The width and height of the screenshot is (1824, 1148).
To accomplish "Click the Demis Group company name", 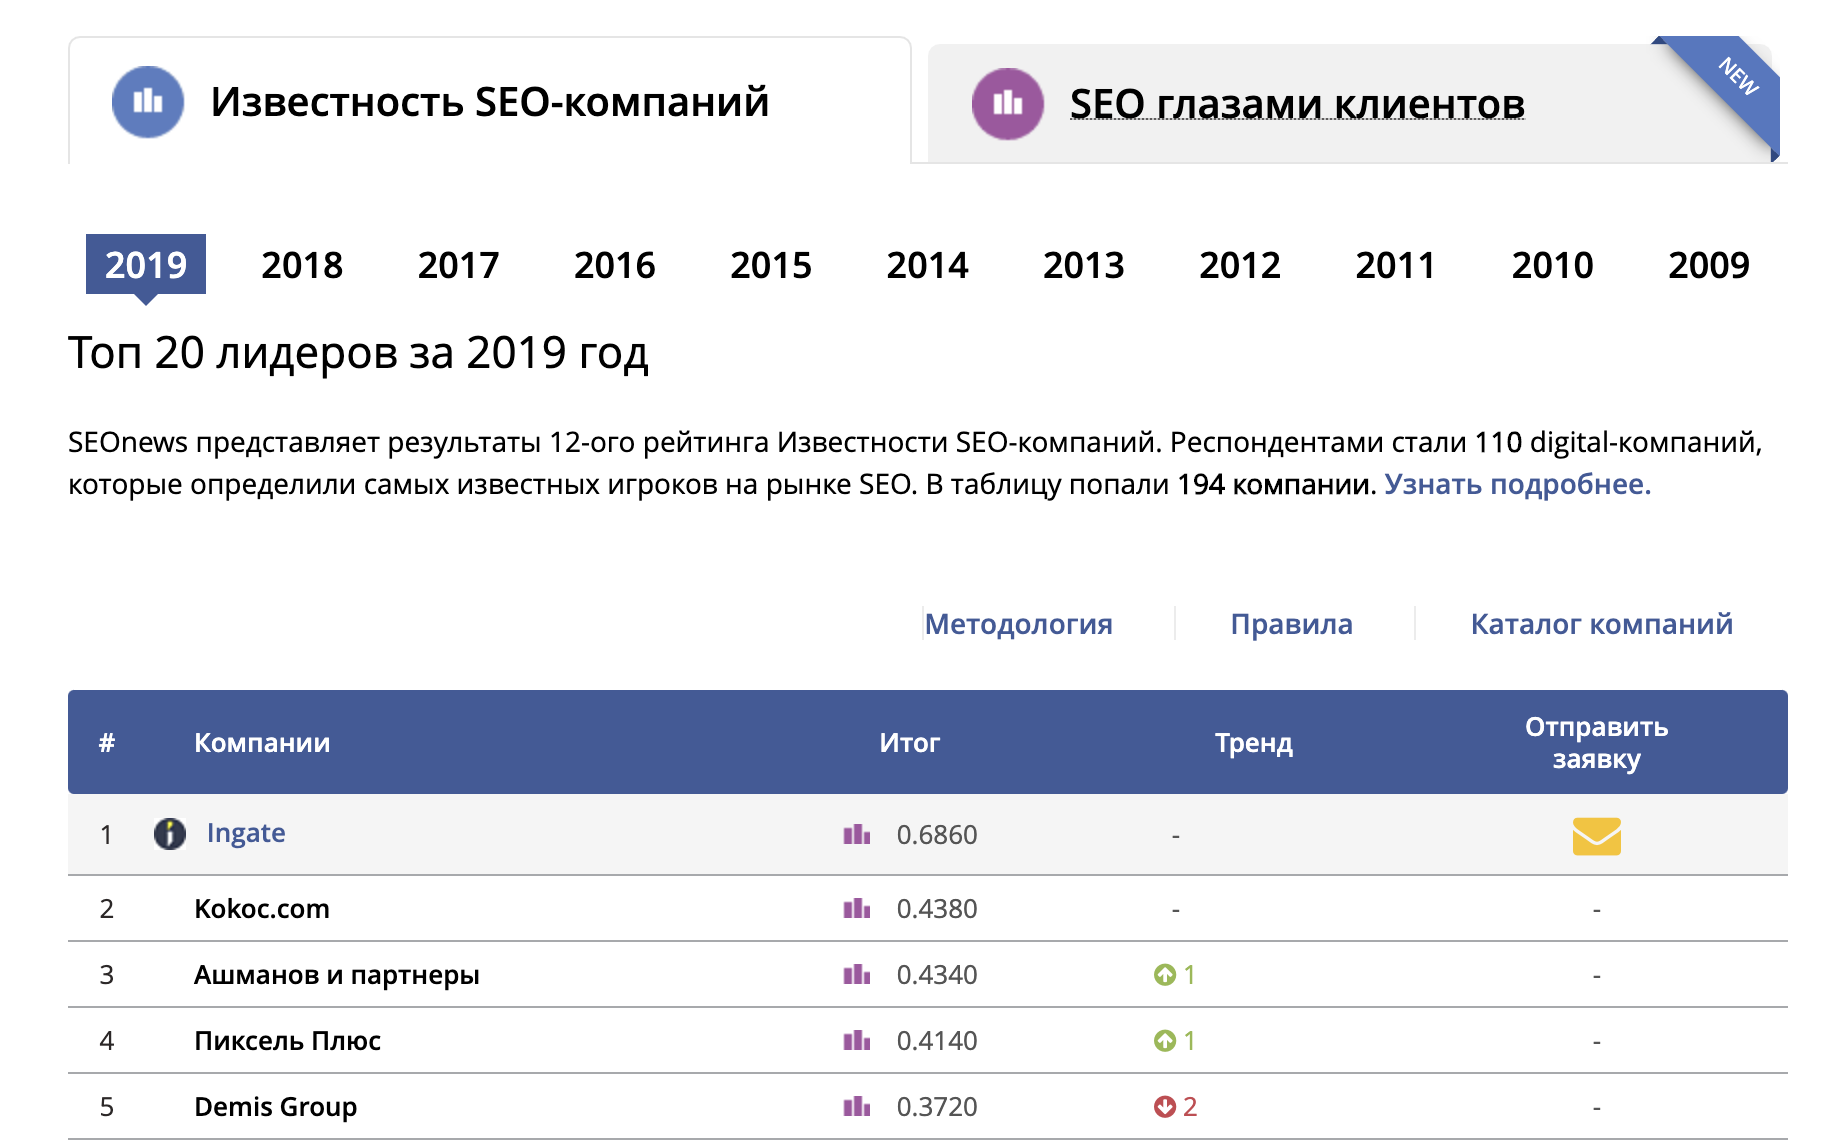I will coord(276,1106).
